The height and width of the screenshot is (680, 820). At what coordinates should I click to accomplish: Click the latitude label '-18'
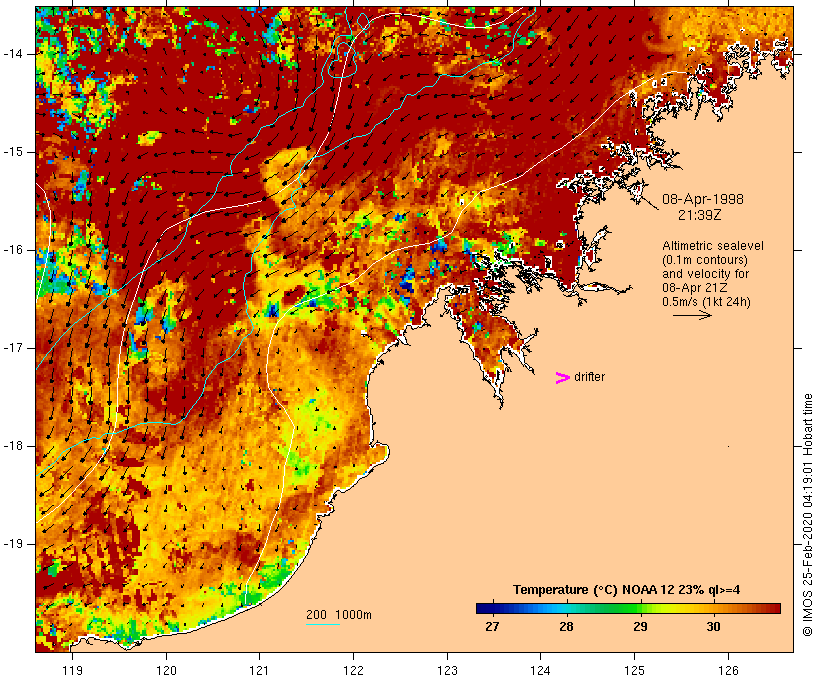[13, 446]
